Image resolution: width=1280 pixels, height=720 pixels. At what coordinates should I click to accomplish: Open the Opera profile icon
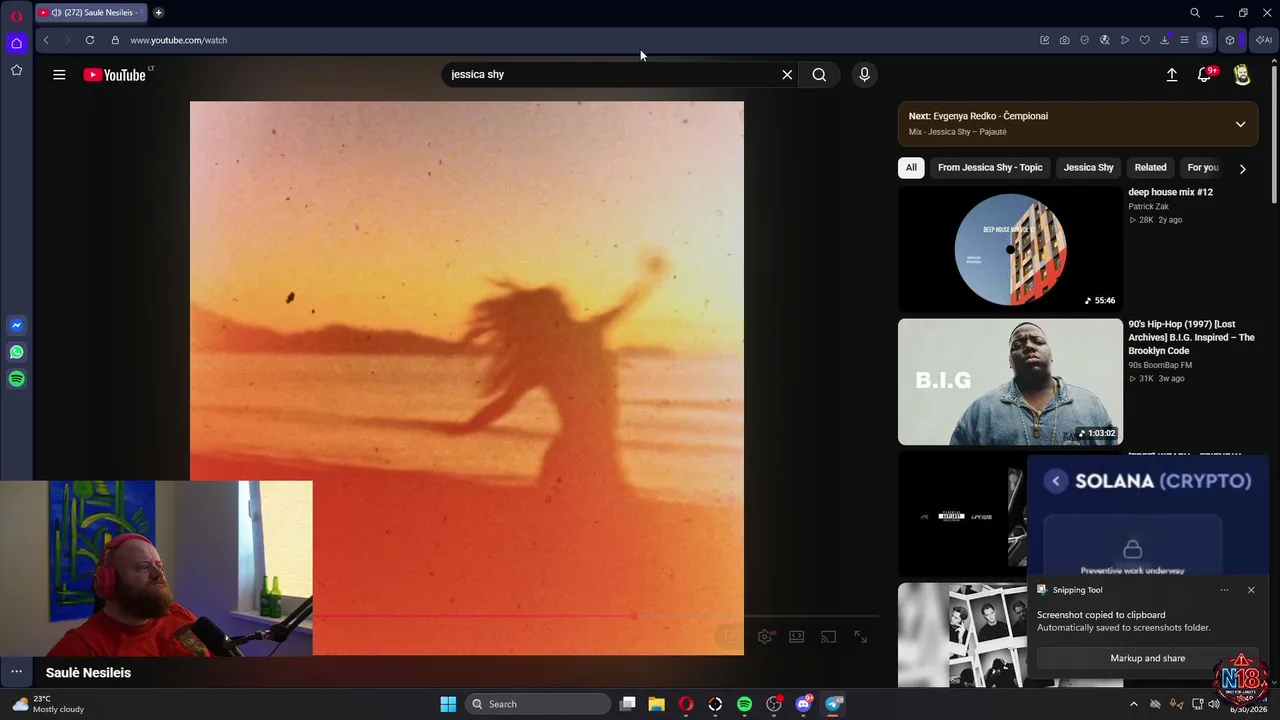tap(1204, 40)
